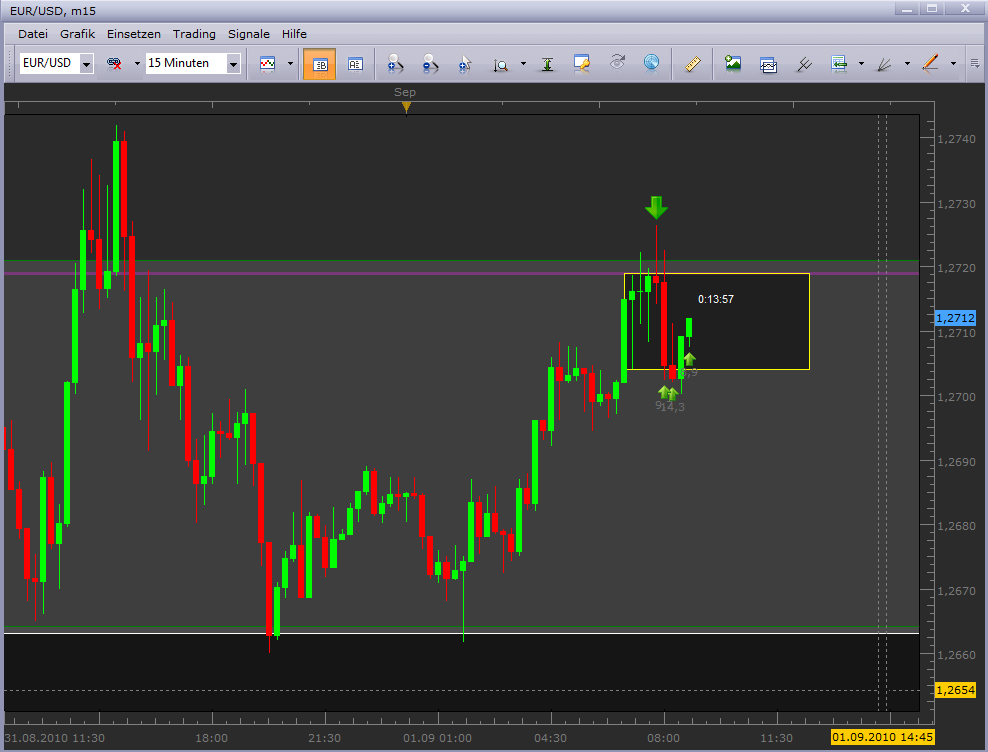988x752 pixels.
Task: Click the 0:13:57 countdown timer text
Action: [x=716, y=299]
